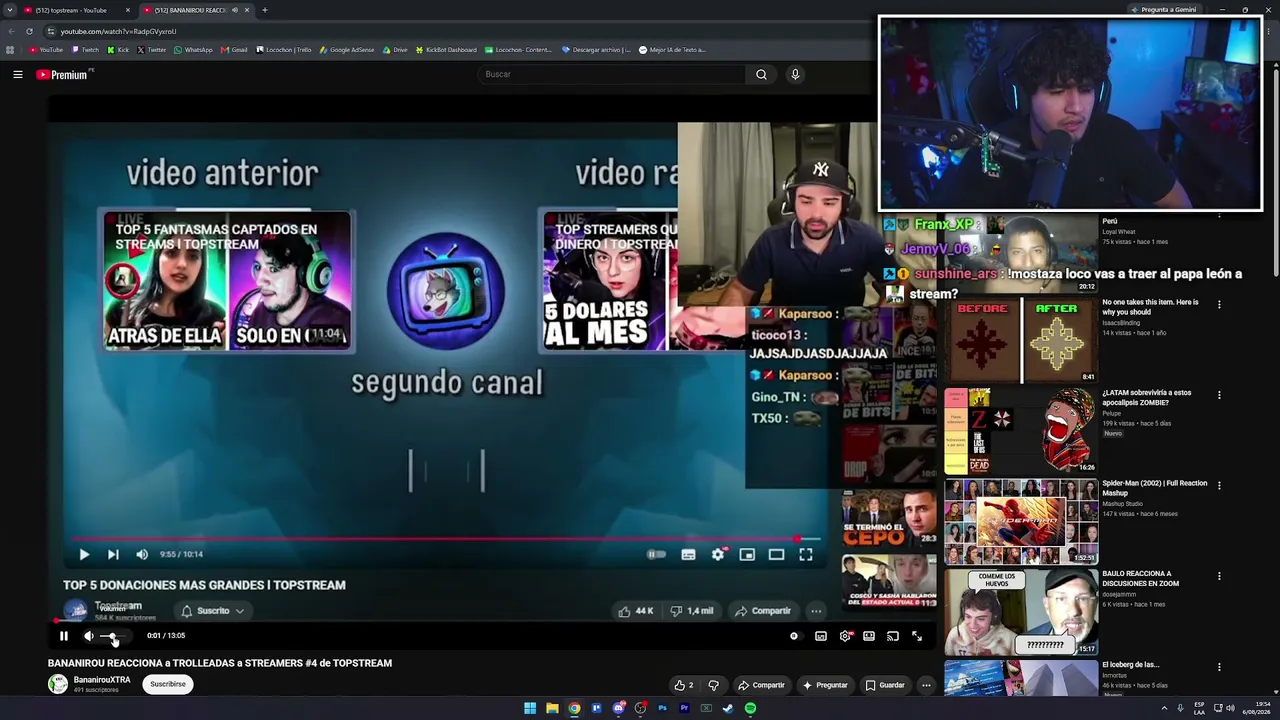Image resolution: width=1280 pixels, height=720 pixels.
Task: Click the Preguntar button
Action: click(x=825, y=685)
